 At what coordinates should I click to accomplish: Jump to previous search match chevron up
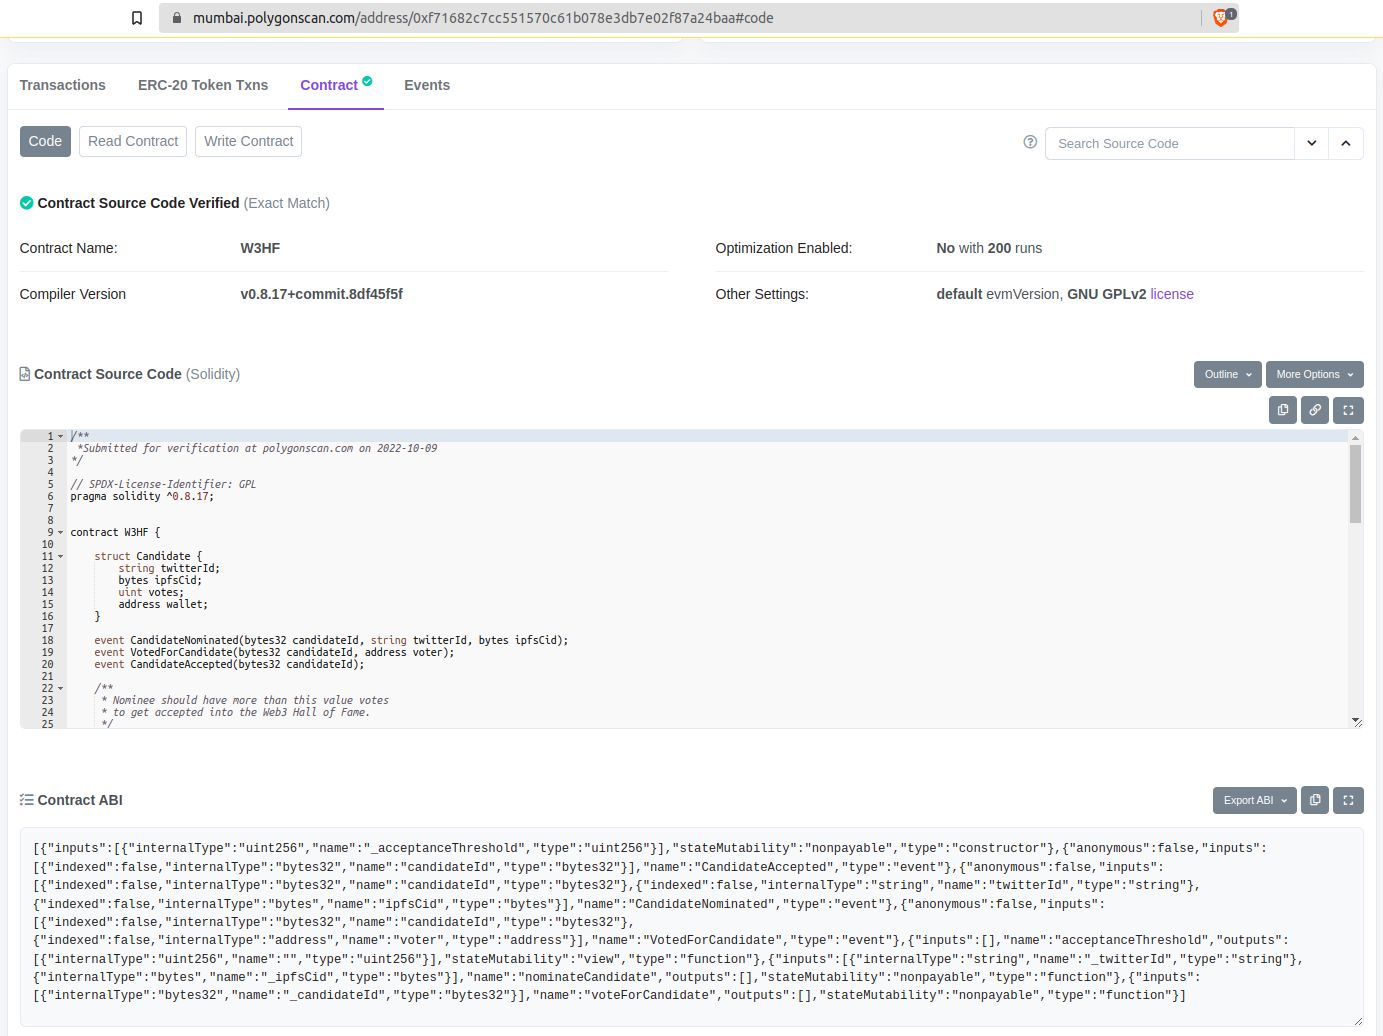click(x=1346, y=143)
